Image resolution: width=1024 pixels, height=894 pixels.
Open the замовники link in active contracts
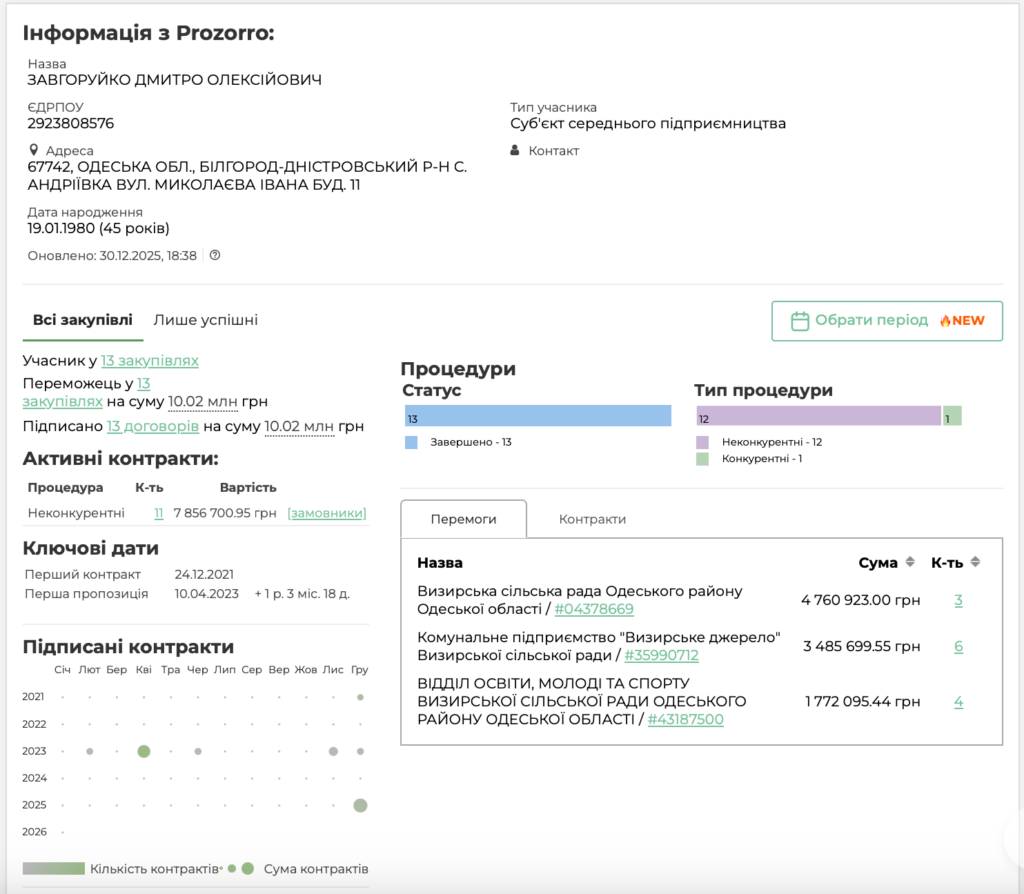click(326, 513)
